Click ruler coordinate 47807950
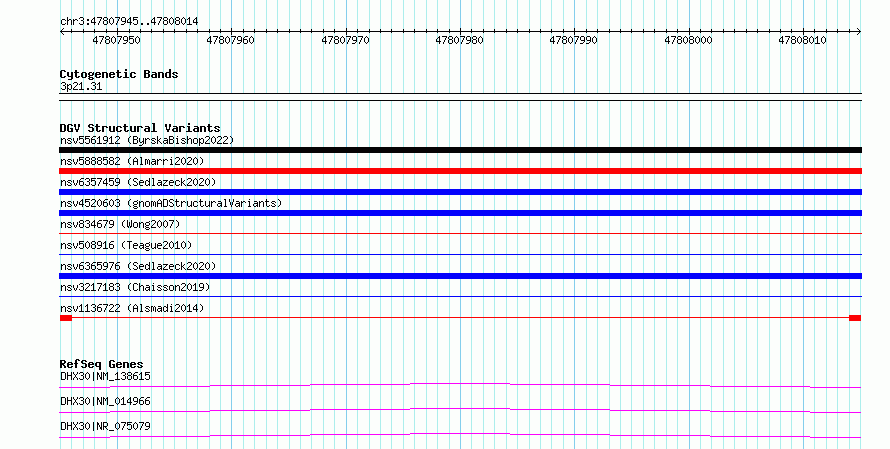This screenshot has width=890, height=449. coord(116,40)
